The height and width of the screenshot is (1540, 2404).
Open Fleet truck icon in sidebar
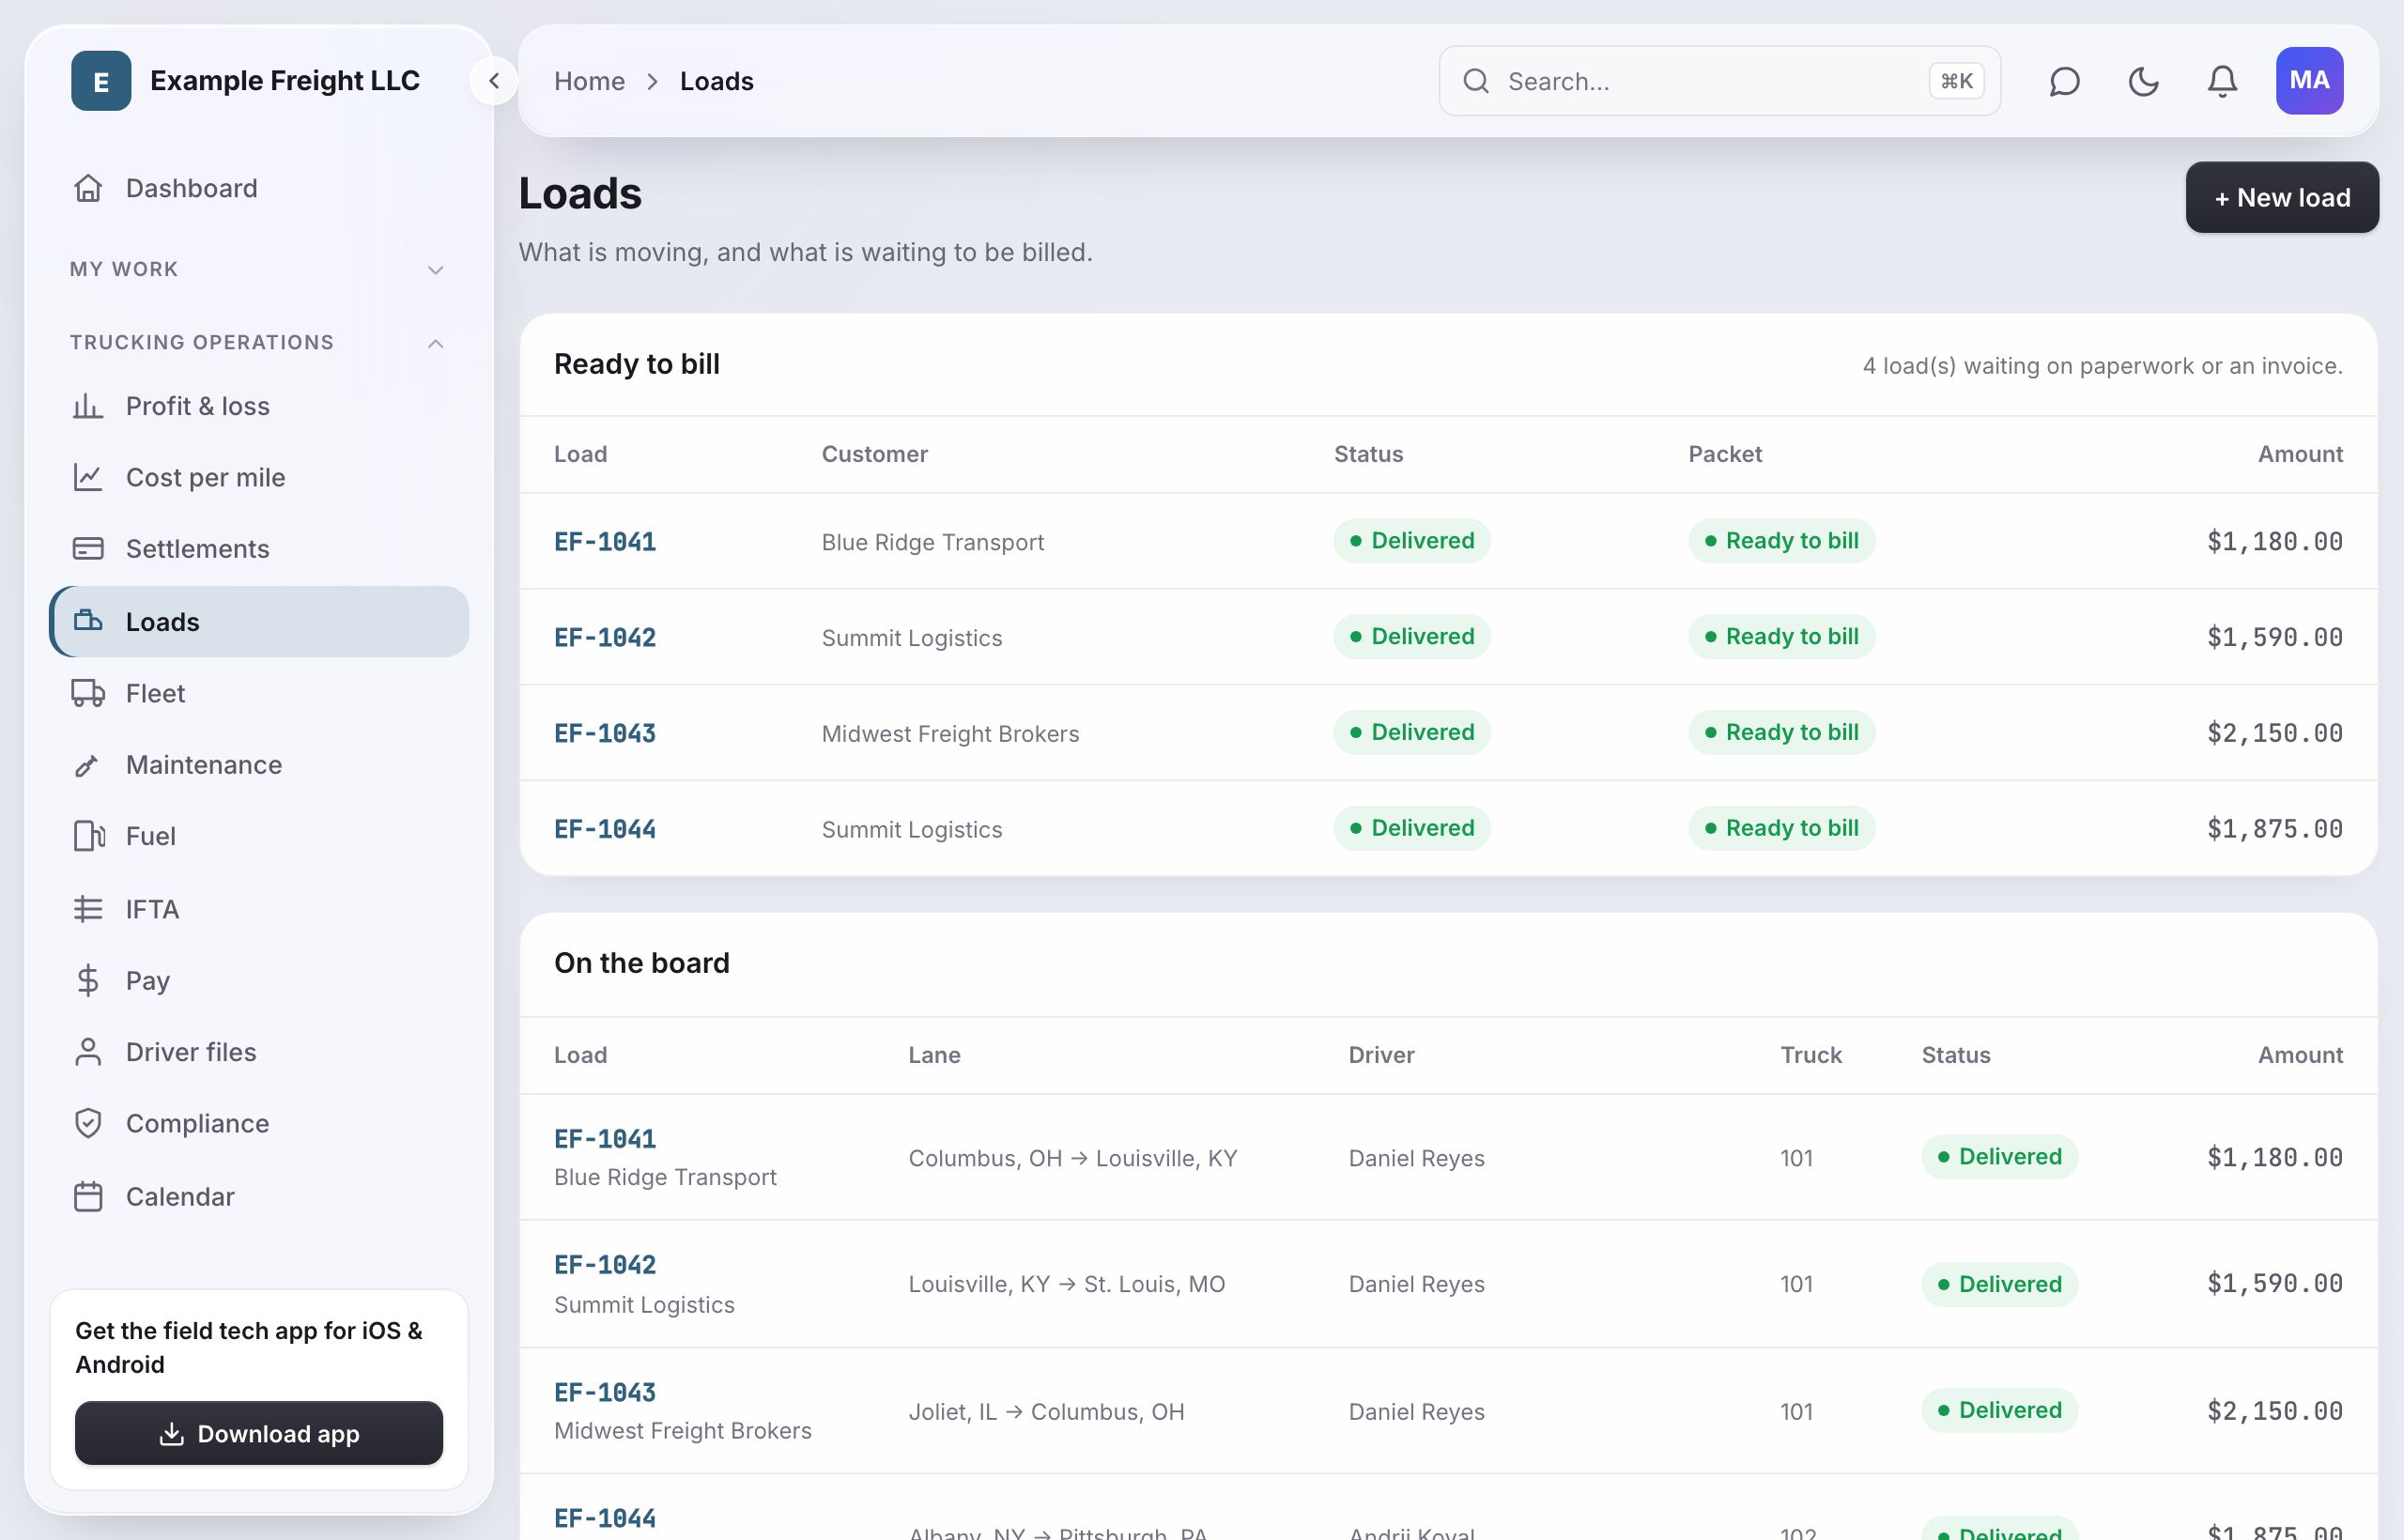point(88,693)
